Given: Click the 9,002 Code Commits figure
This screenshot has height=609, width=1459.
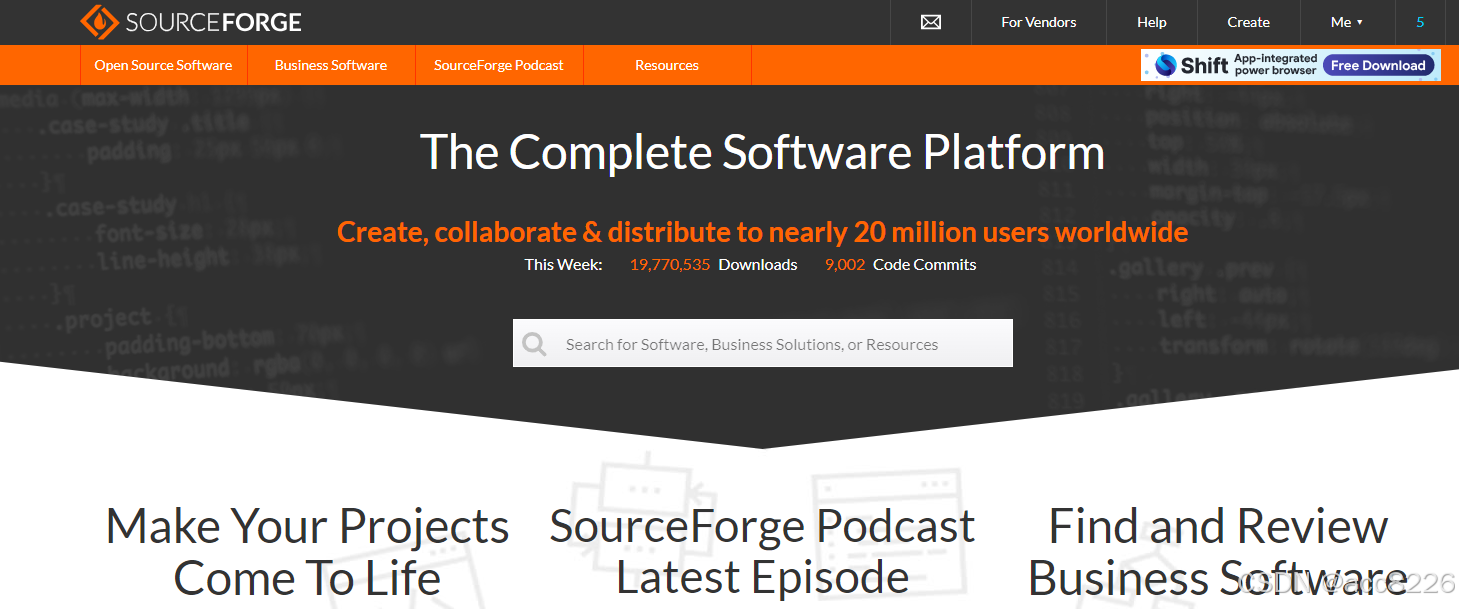Looking at the screenshot, I should click(900, 265).
